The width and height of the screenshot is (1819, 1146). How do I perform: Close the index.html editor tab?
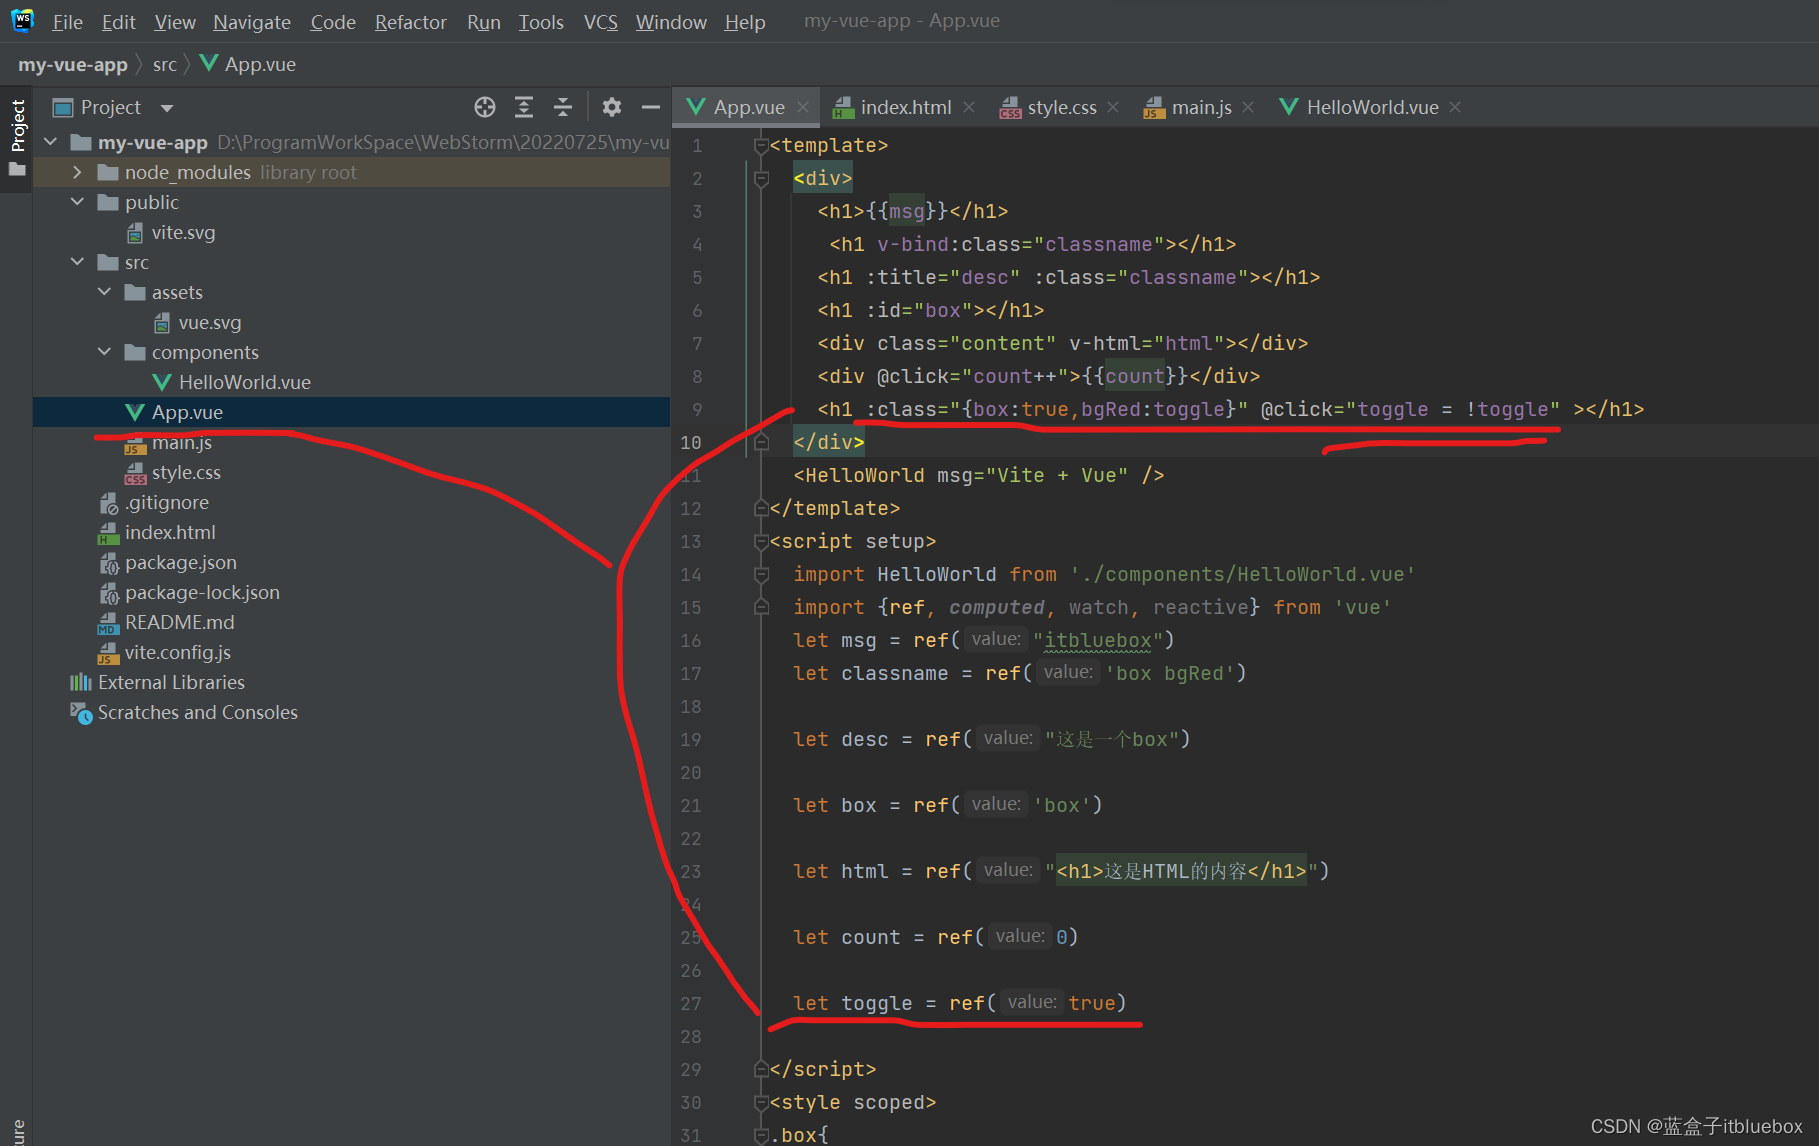[969, 107]
